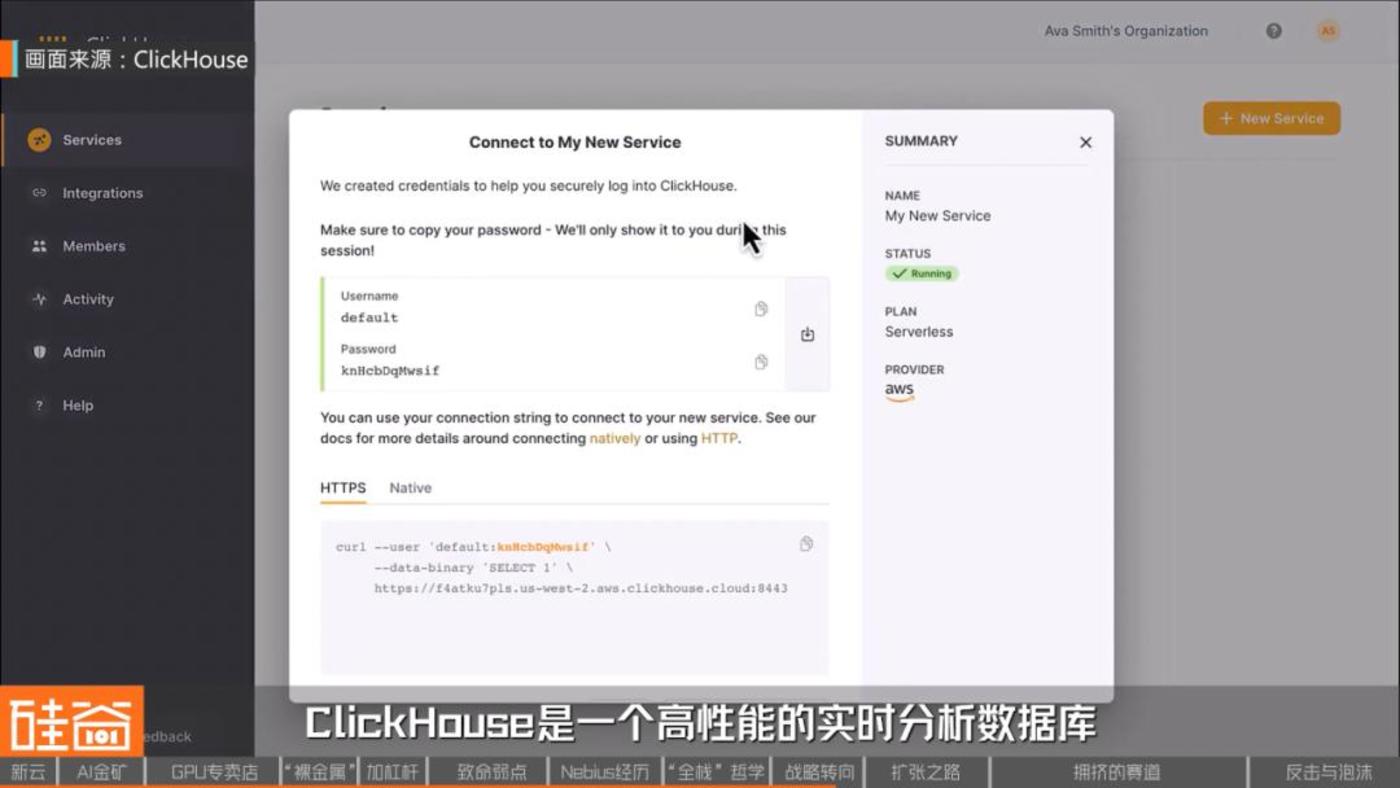Create a New Service
This screenshot has height=788, width=1400.
click(x=1271, y=118)
